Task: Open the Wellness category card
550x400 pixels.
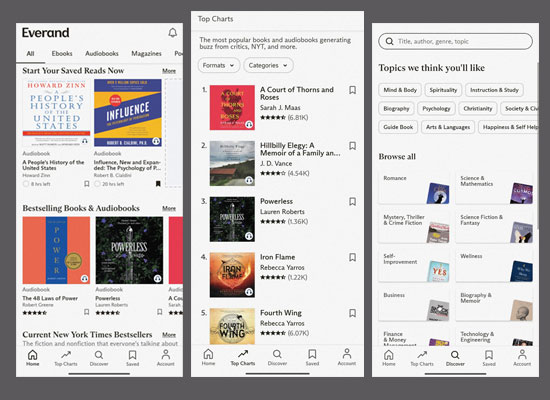Action: click(494, 266)
